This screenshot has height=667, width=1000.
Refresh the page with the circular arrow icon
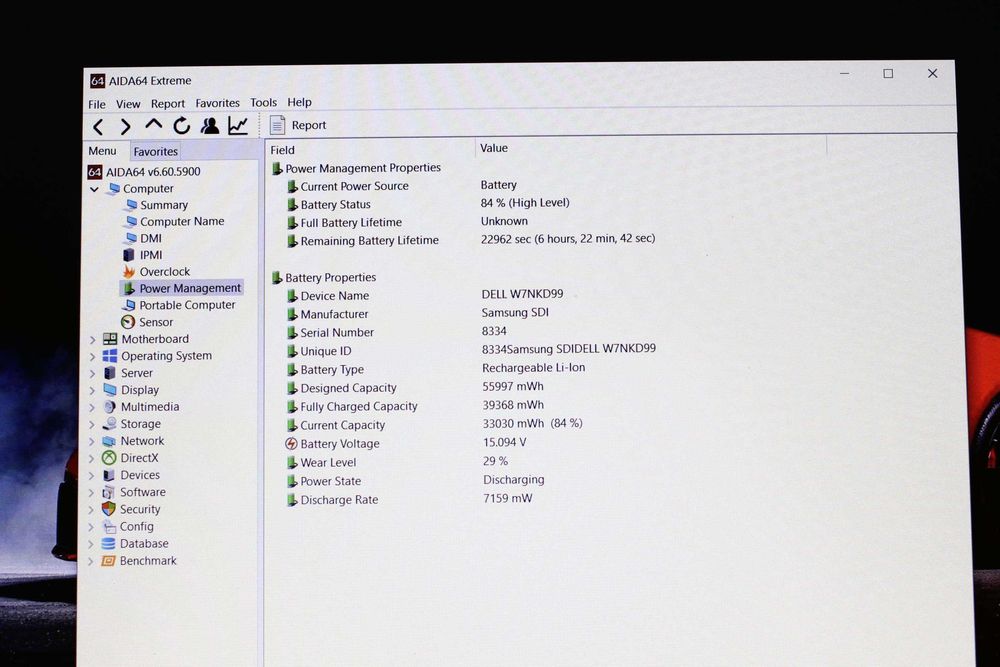pyautogui.click(x=182, y=126)
